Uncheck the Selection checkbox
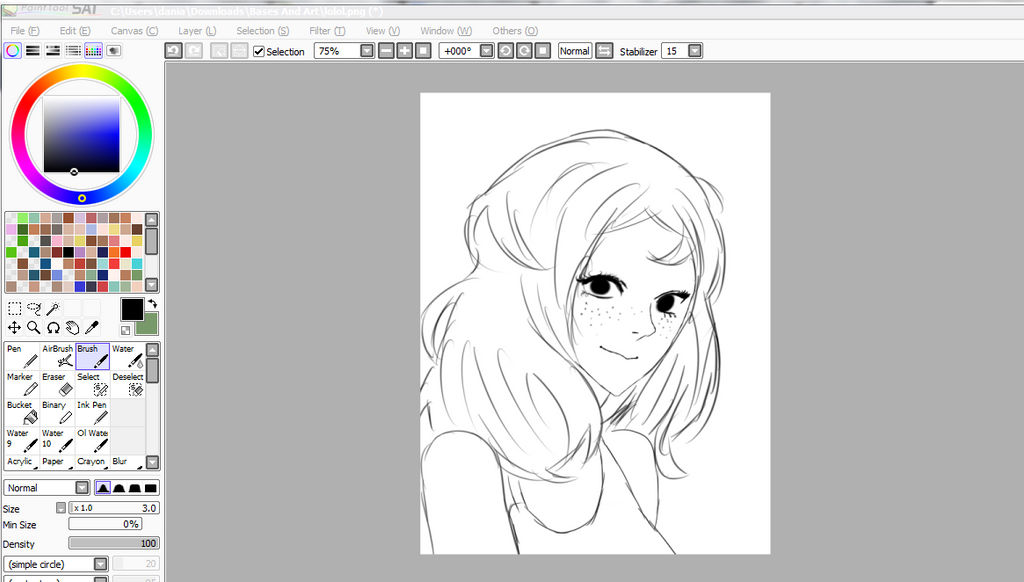Viewport: 1024px width, 582px height. pyautogui.click(x=259, y=51)
